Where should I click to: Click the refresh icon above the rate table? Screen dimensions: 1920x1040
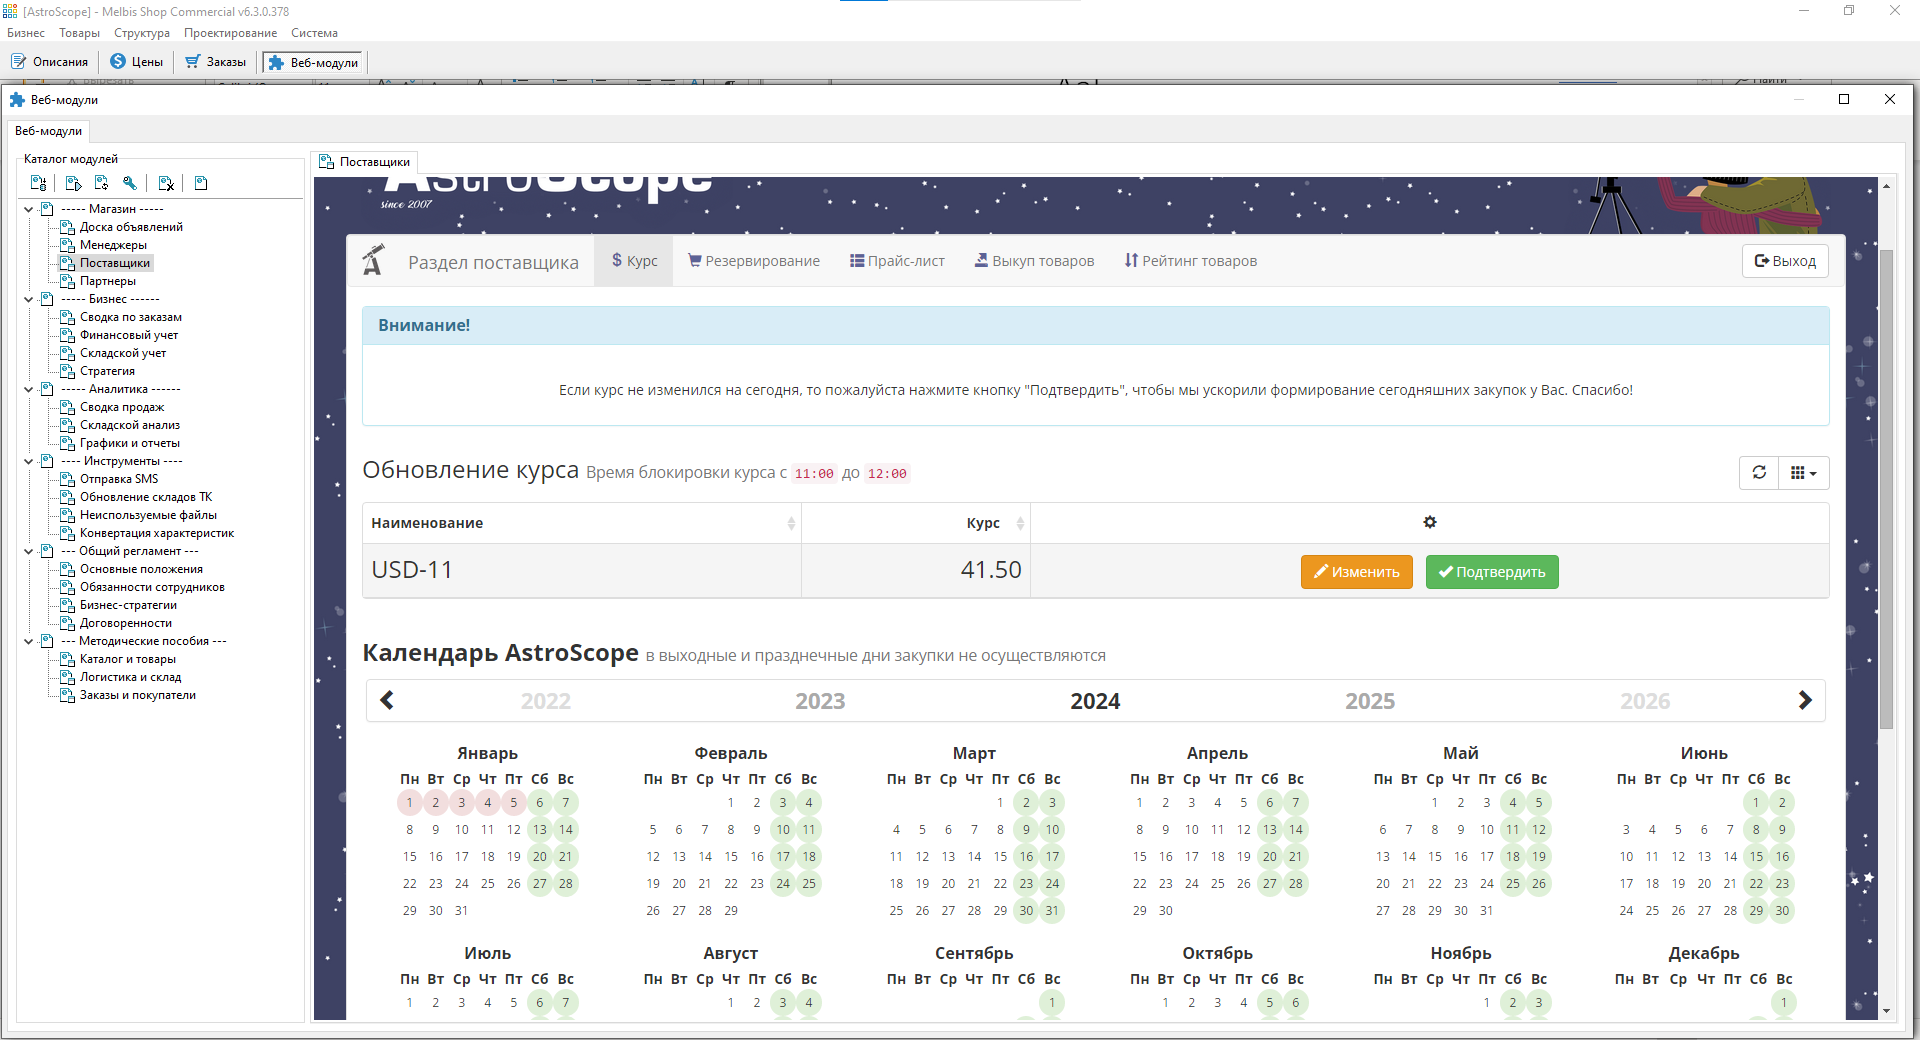coord(1759,473)
